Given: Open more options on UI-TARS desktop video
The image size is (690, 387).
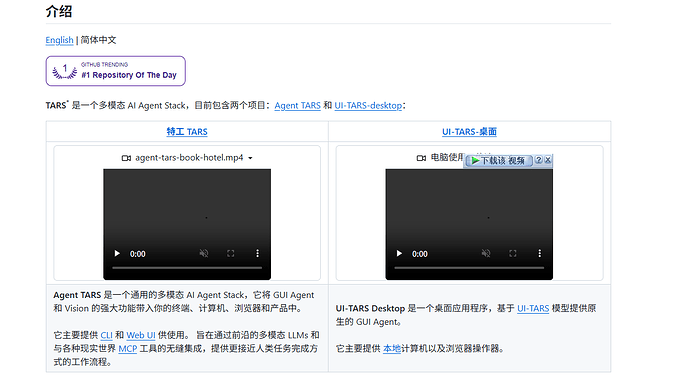Looking at the screenshot, I should pos(540,254).
